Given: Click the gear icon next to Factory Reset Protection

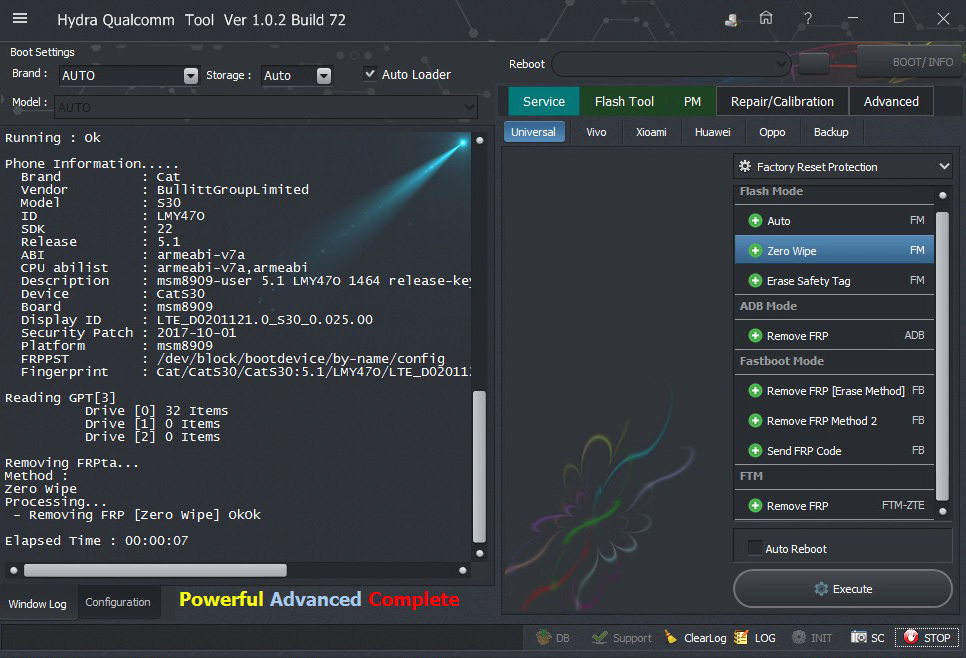Looking at the screenshot, I should [745, 166].
